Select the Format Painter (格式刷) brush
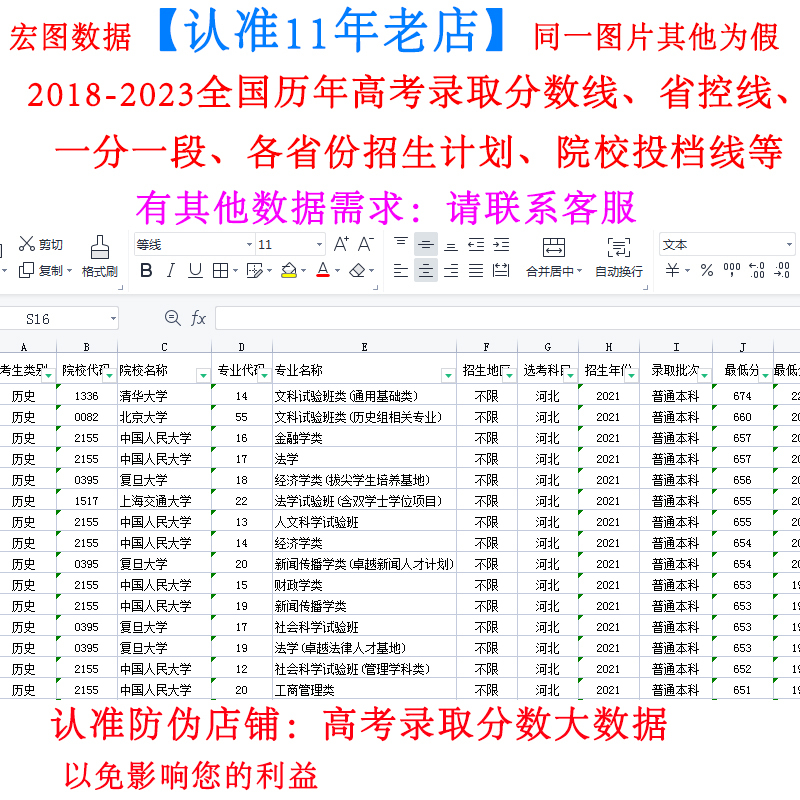 [99, 257]
